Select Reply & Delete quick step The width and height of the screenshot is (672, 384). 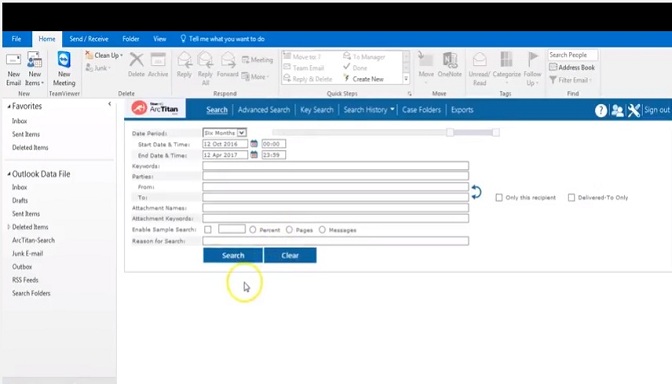308,79
